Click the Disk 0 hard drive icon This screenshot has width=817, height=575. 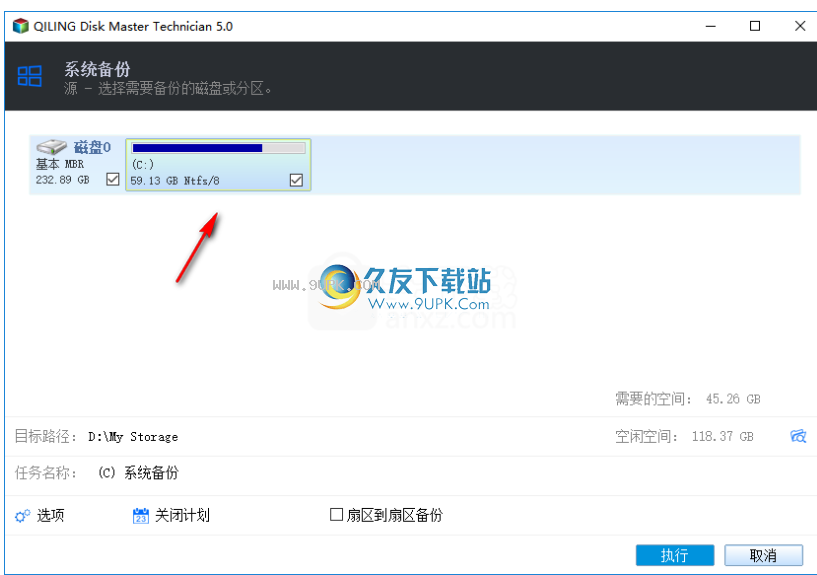tap(51, 146)
